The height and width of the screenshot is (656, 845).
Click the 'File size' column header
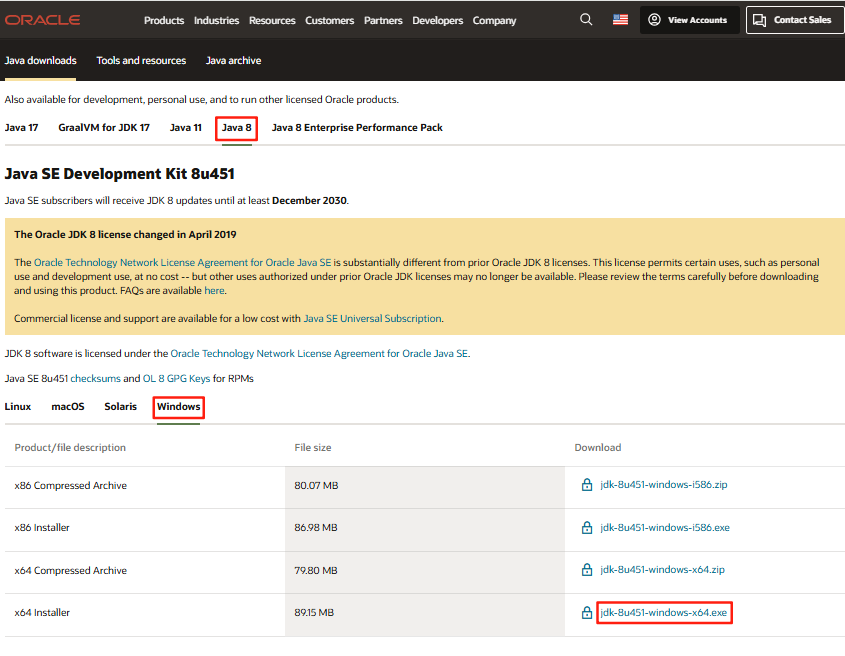[313, 447]
